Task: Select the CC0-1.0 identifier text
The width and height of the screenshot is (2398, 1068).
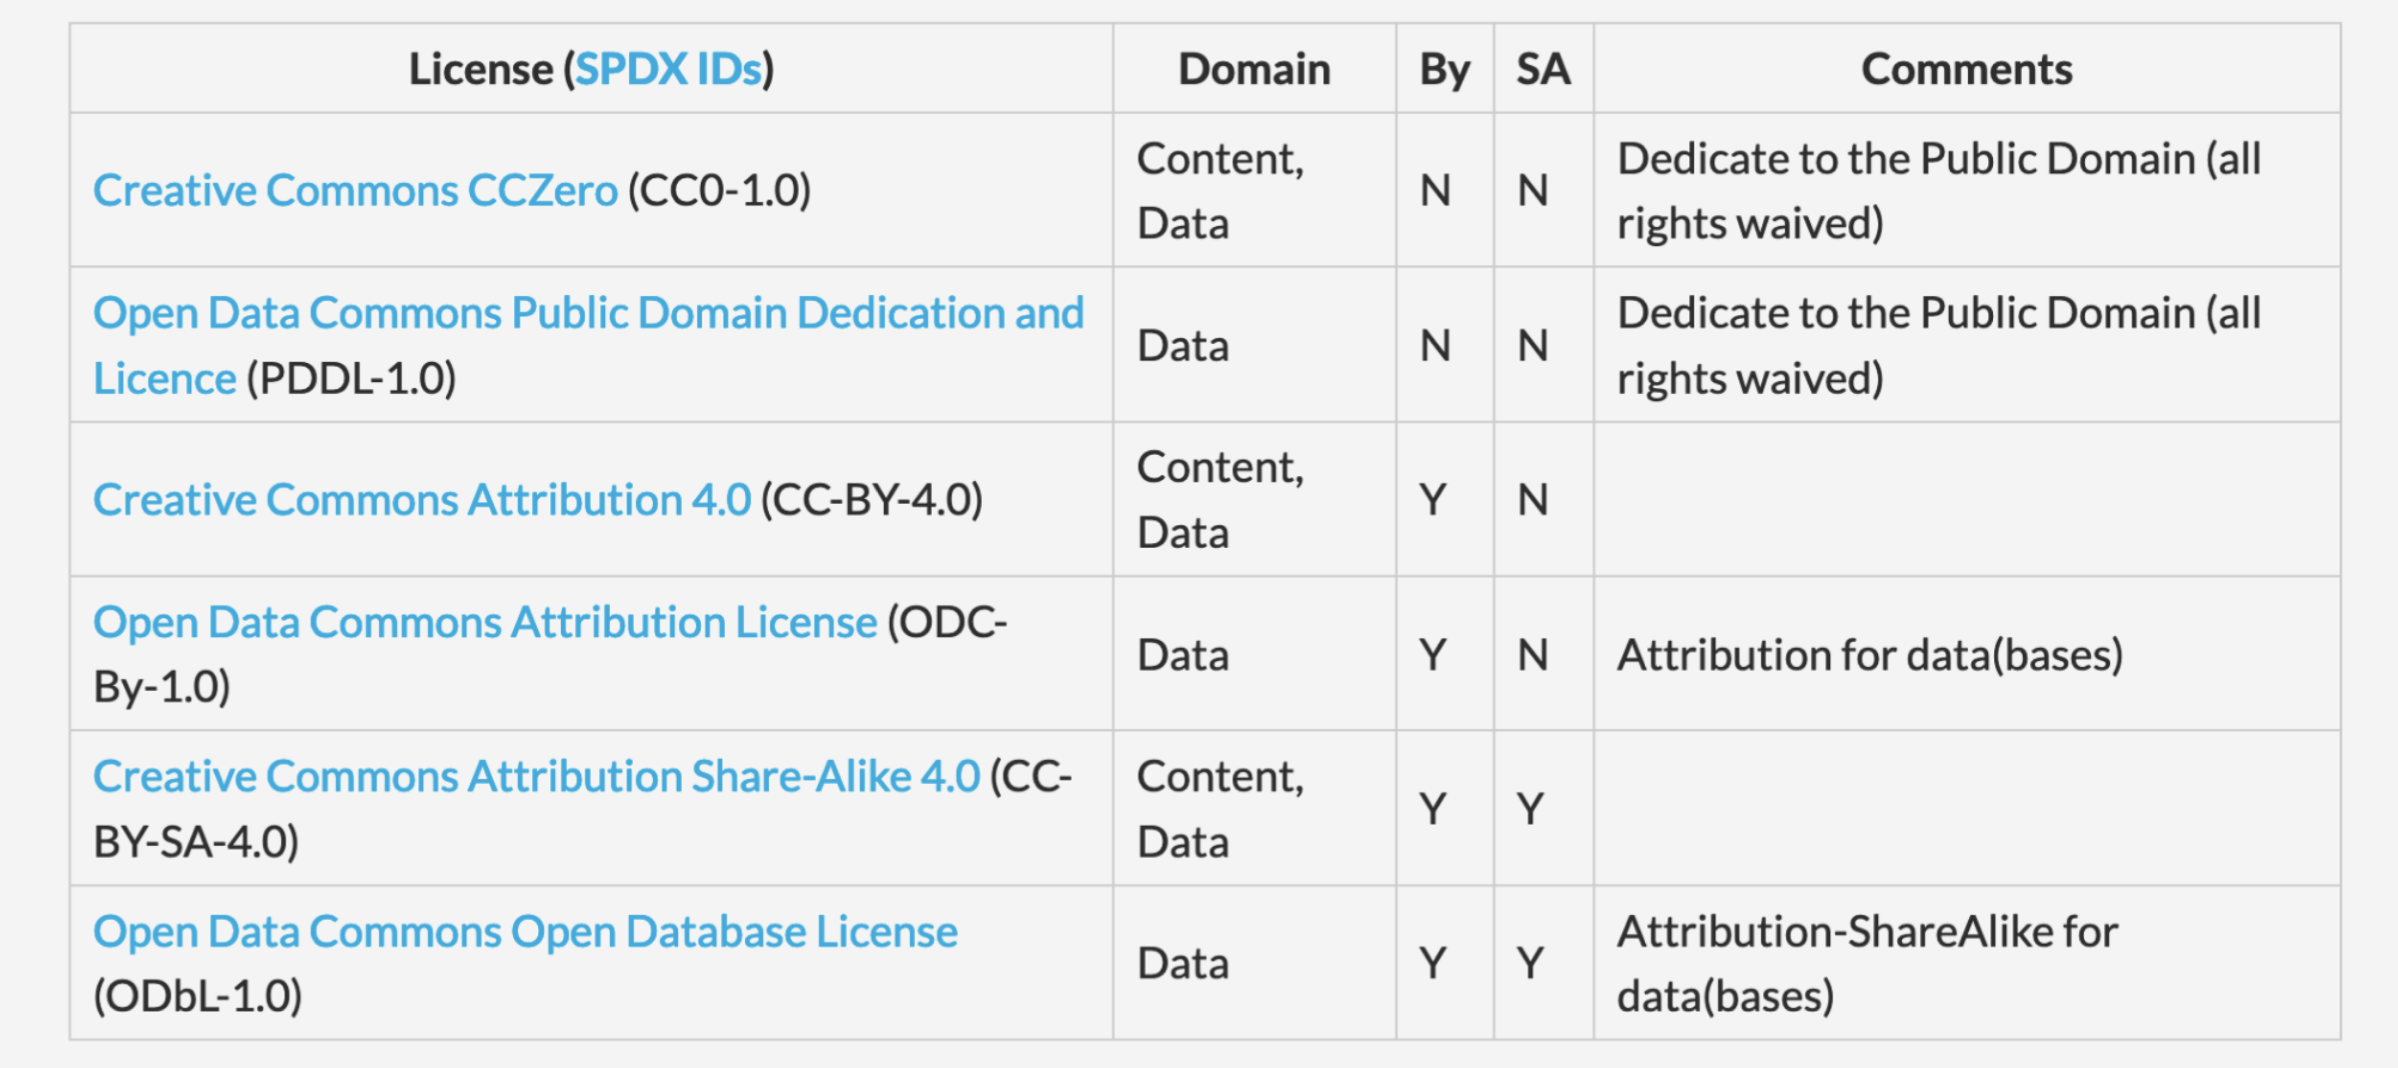Action: (719, 190)
